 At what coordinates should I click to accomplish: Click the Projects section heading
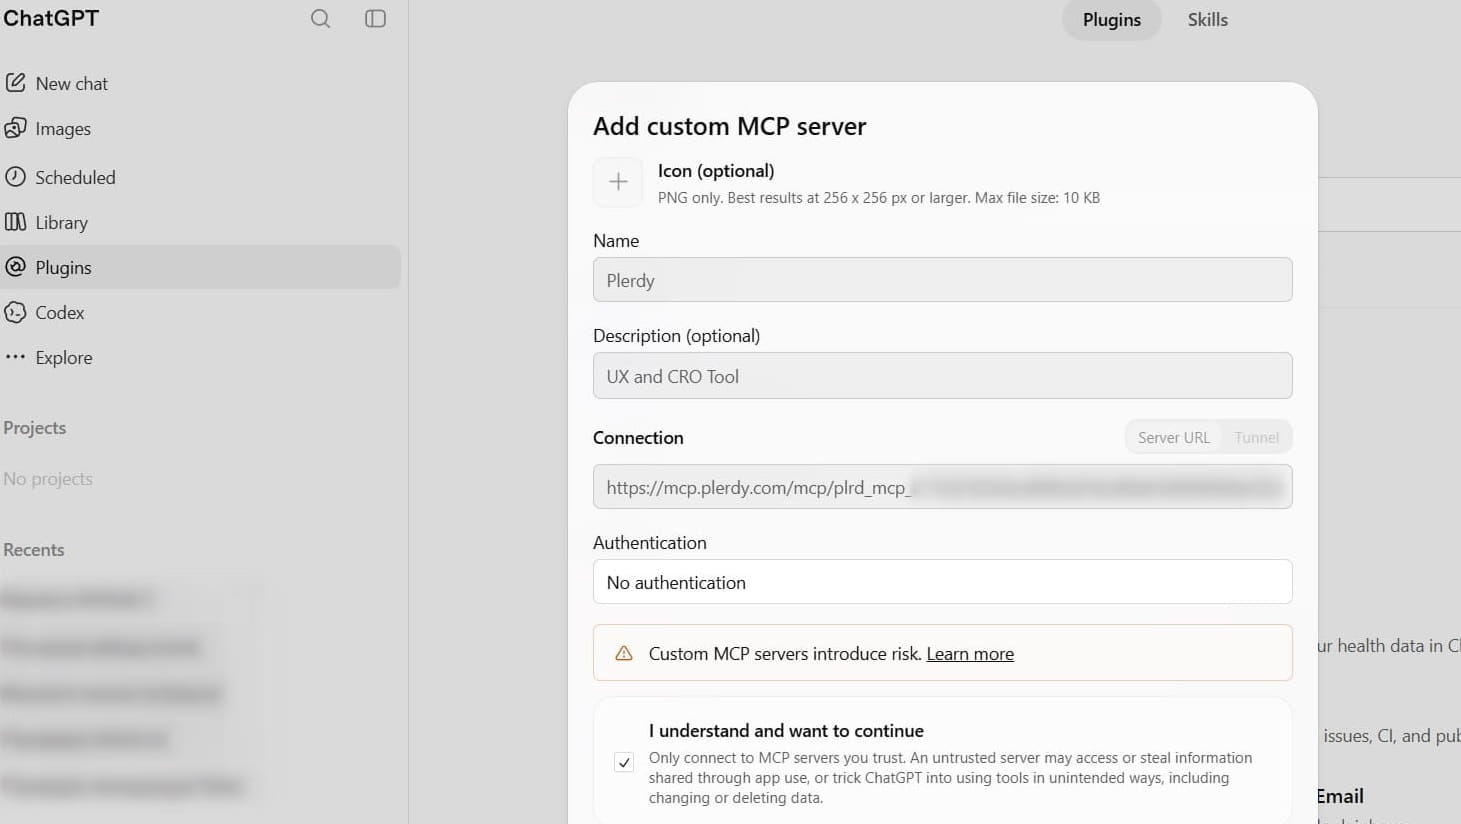point(34,428)
